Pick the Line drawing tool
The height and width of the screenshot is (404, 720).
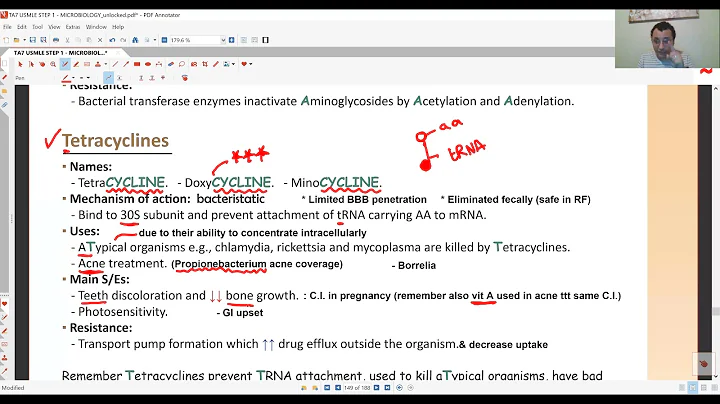click(115, 64)
